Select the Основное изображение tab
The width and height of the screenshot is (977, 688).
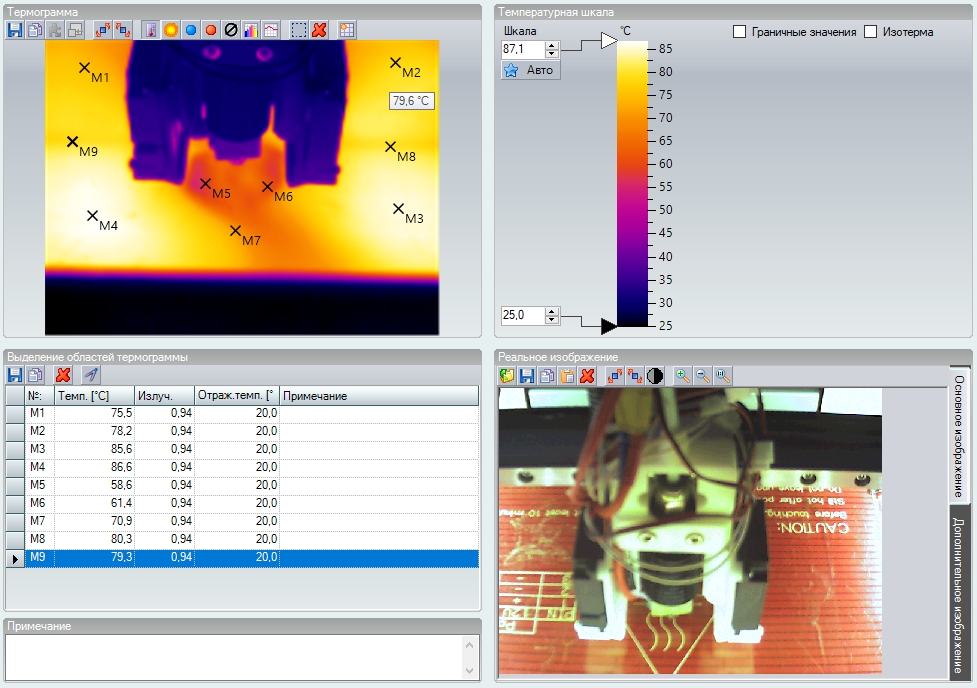coord(959,436)
